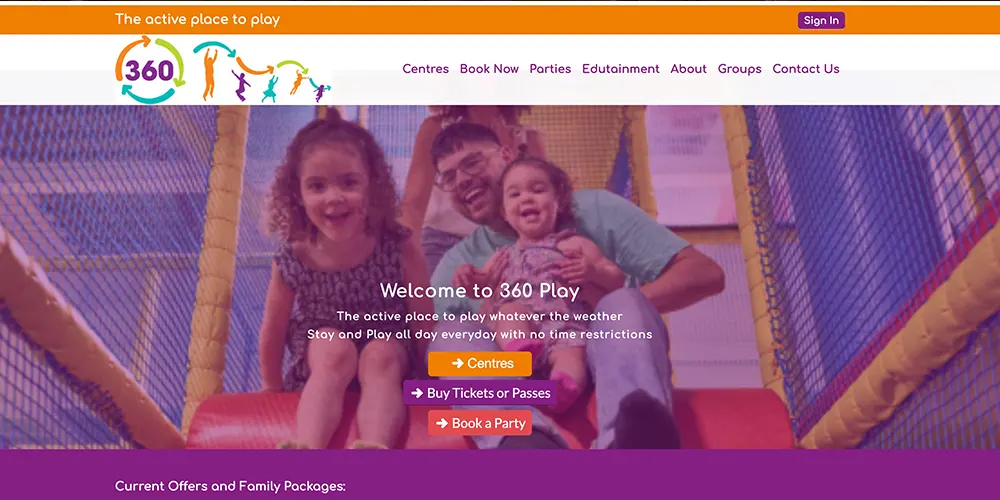1000x500 pixels.
Task: Open the Edutainment section
Action: tap(621, 69)
